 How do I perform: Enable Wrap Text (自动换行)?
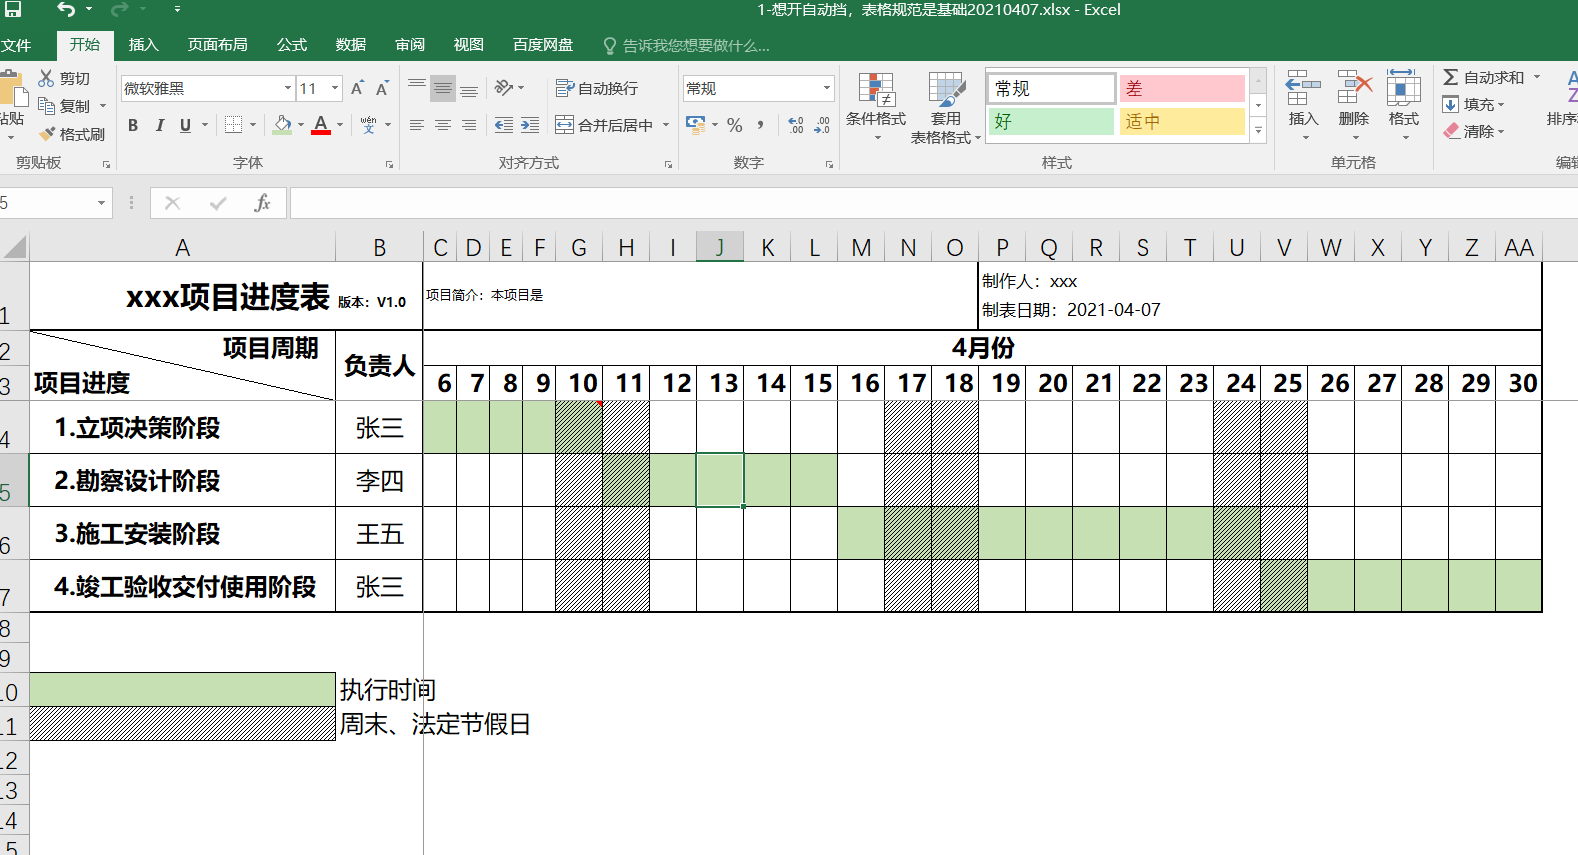[597, 88]
